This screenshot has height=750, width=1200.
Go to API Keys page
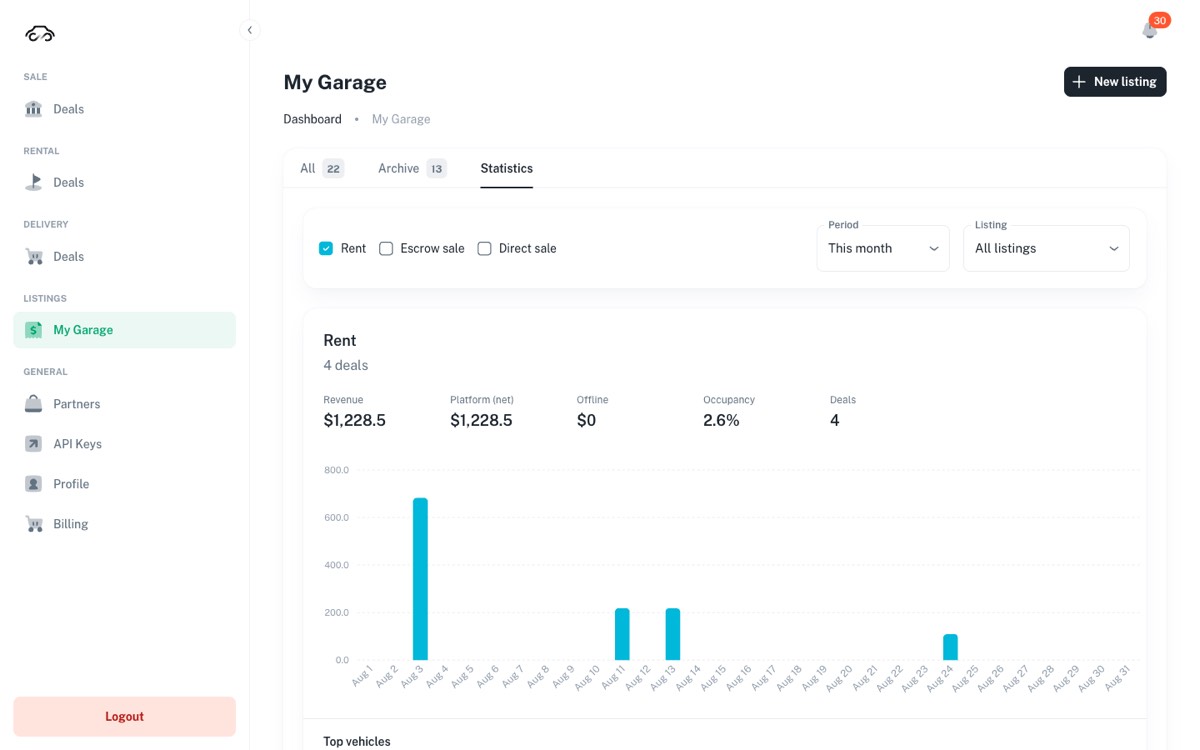pos(125,444)
